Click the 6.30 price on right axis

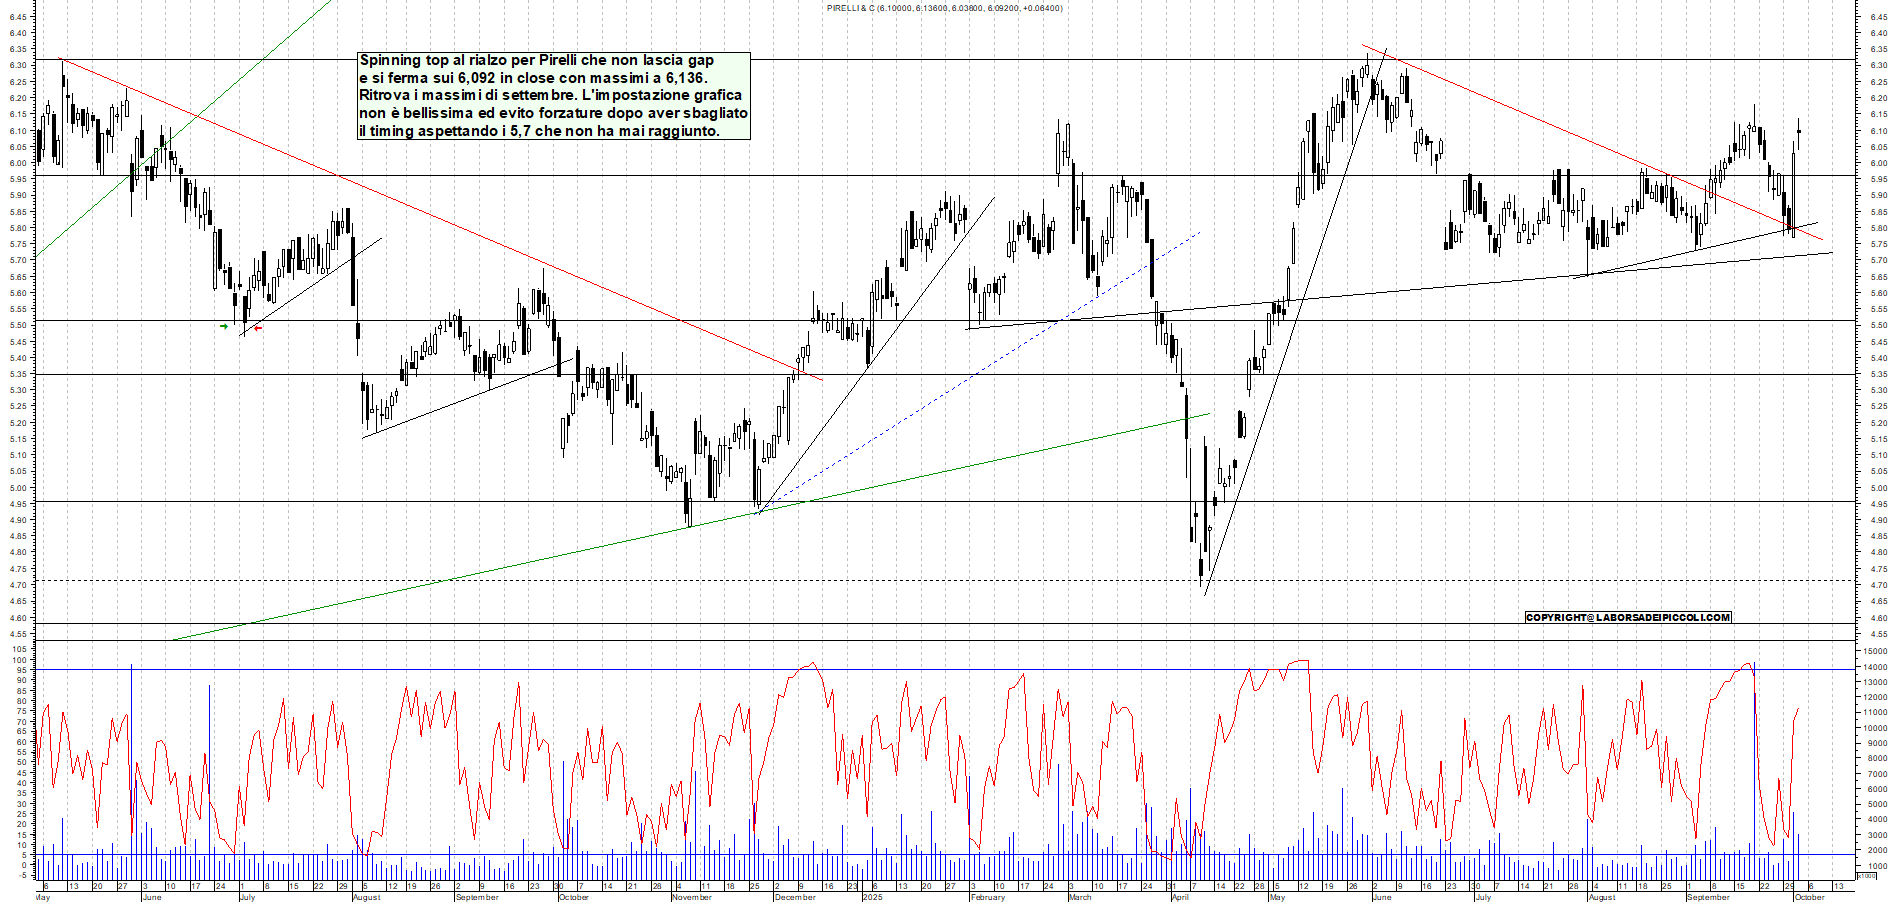coord(1878,65)
